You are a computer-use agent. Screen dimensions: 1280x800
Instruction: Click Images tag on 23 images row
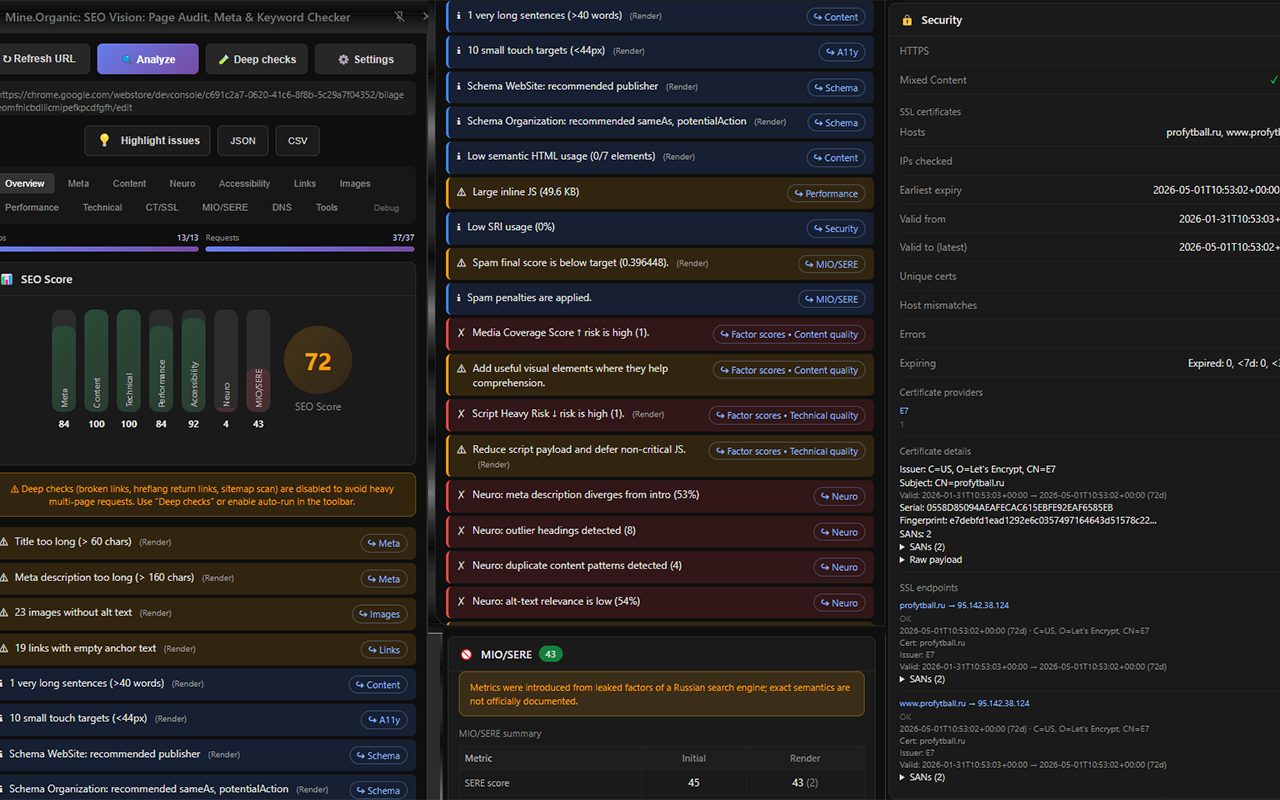tap(380, 614)
